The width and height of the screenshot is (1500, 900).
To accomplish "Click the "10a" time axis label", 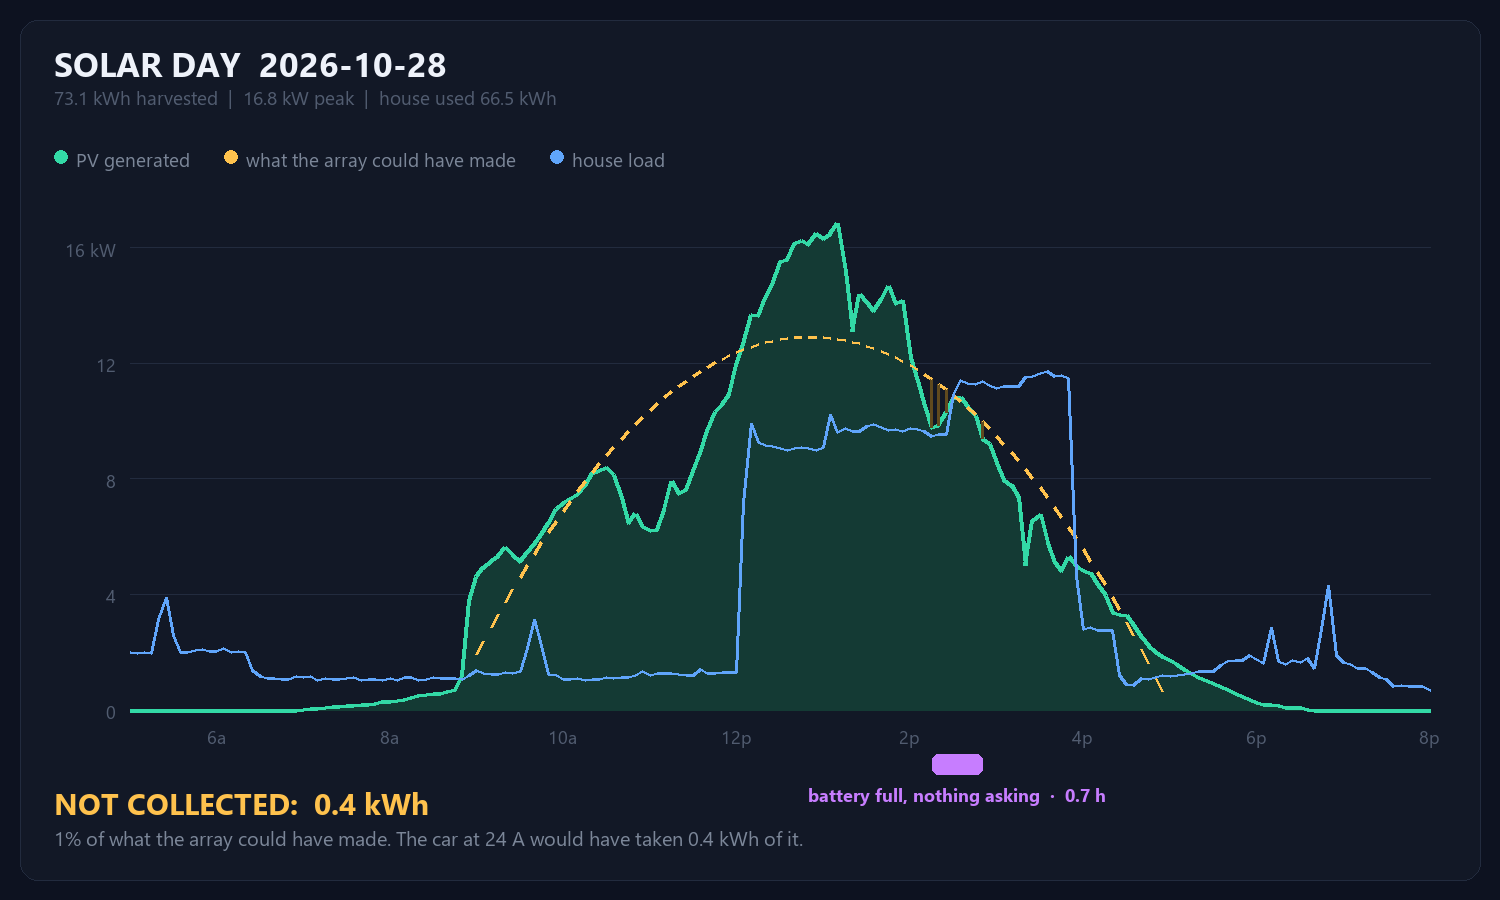I will coord(563,739).
